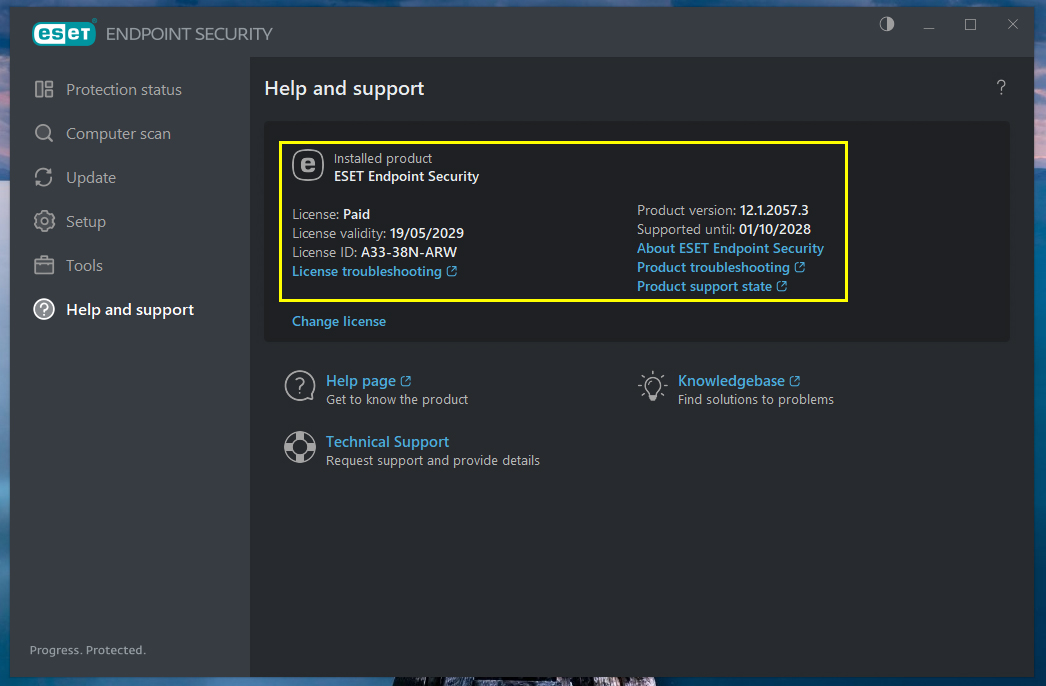Screen dimensions: 1046x686
Task: Click the Help and support page heading
Action: pyautogui.click(x=344, y=89)
